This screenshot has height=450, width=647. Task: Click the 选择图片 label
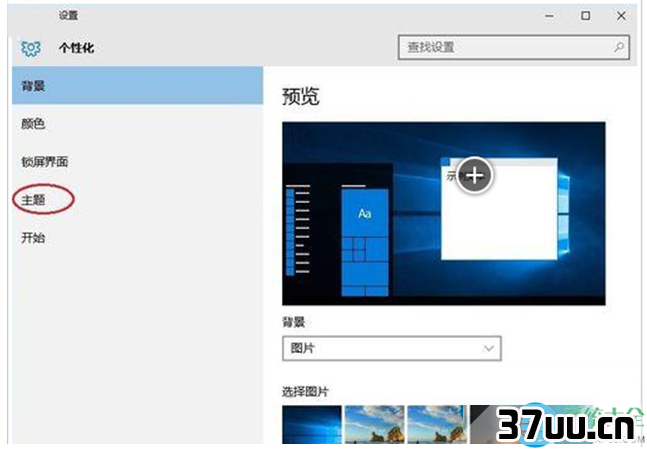pos(305,391)
